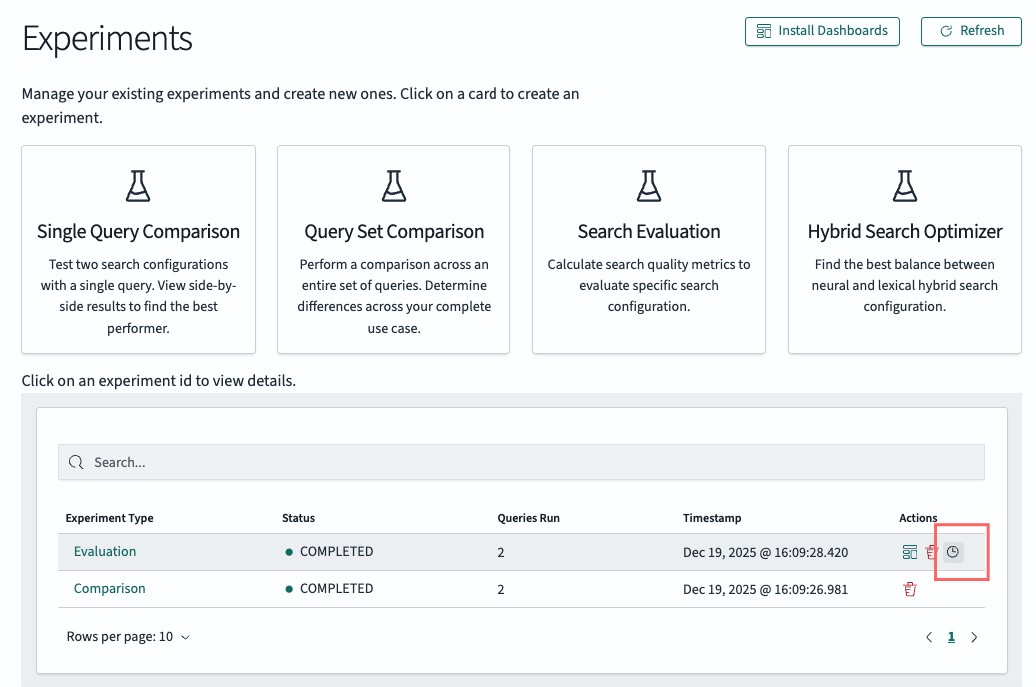1036x687 pixels.
Task: Click the Hybrid Search Optimizer flask icon
Action: coord(905,186)
